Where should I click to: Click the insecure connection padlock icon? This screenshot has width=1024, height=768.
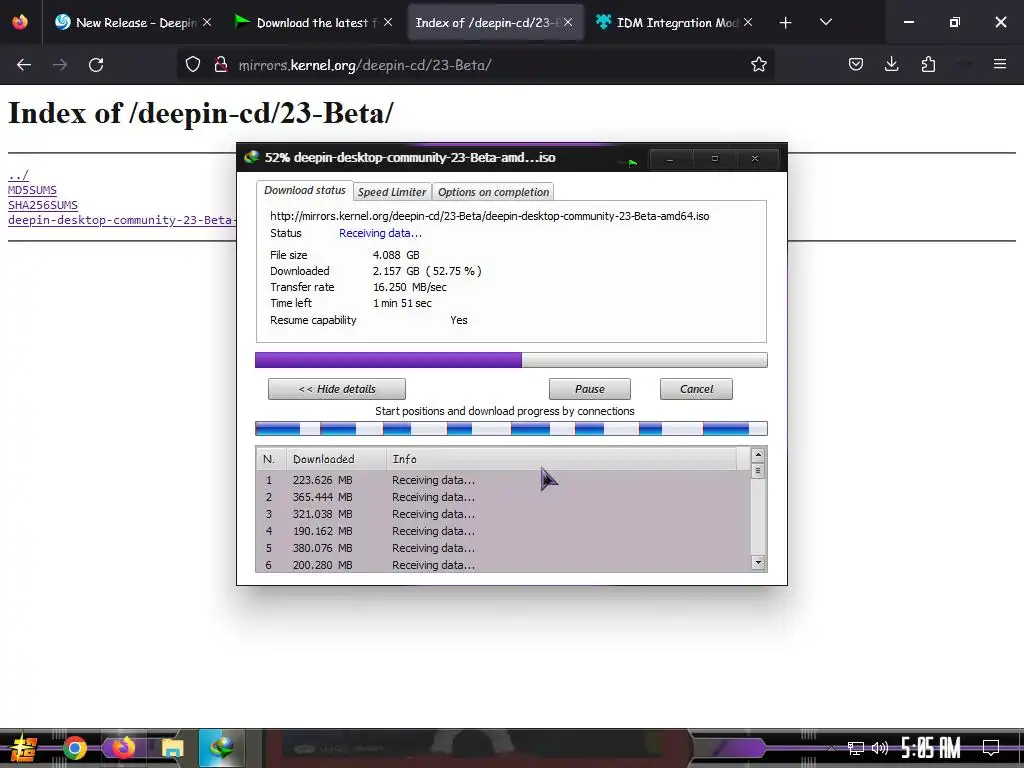[x=221, y=65]
